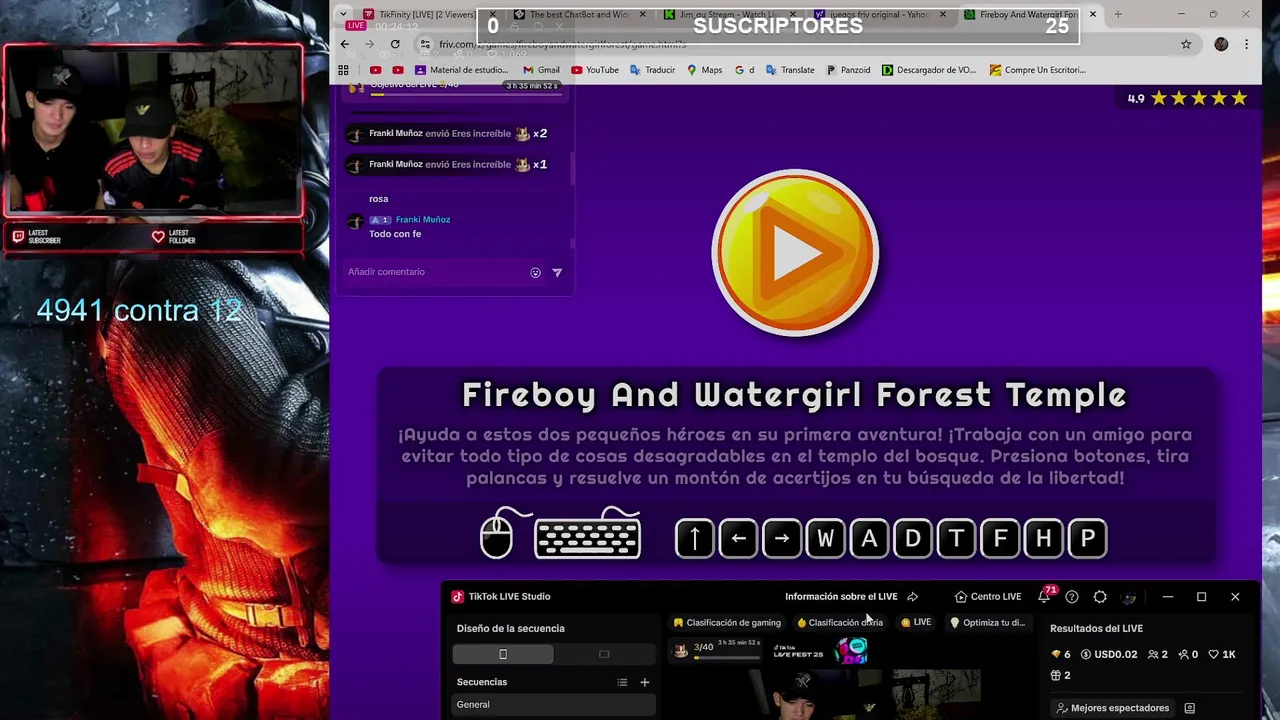Open a new Chrome tab

1118,14
